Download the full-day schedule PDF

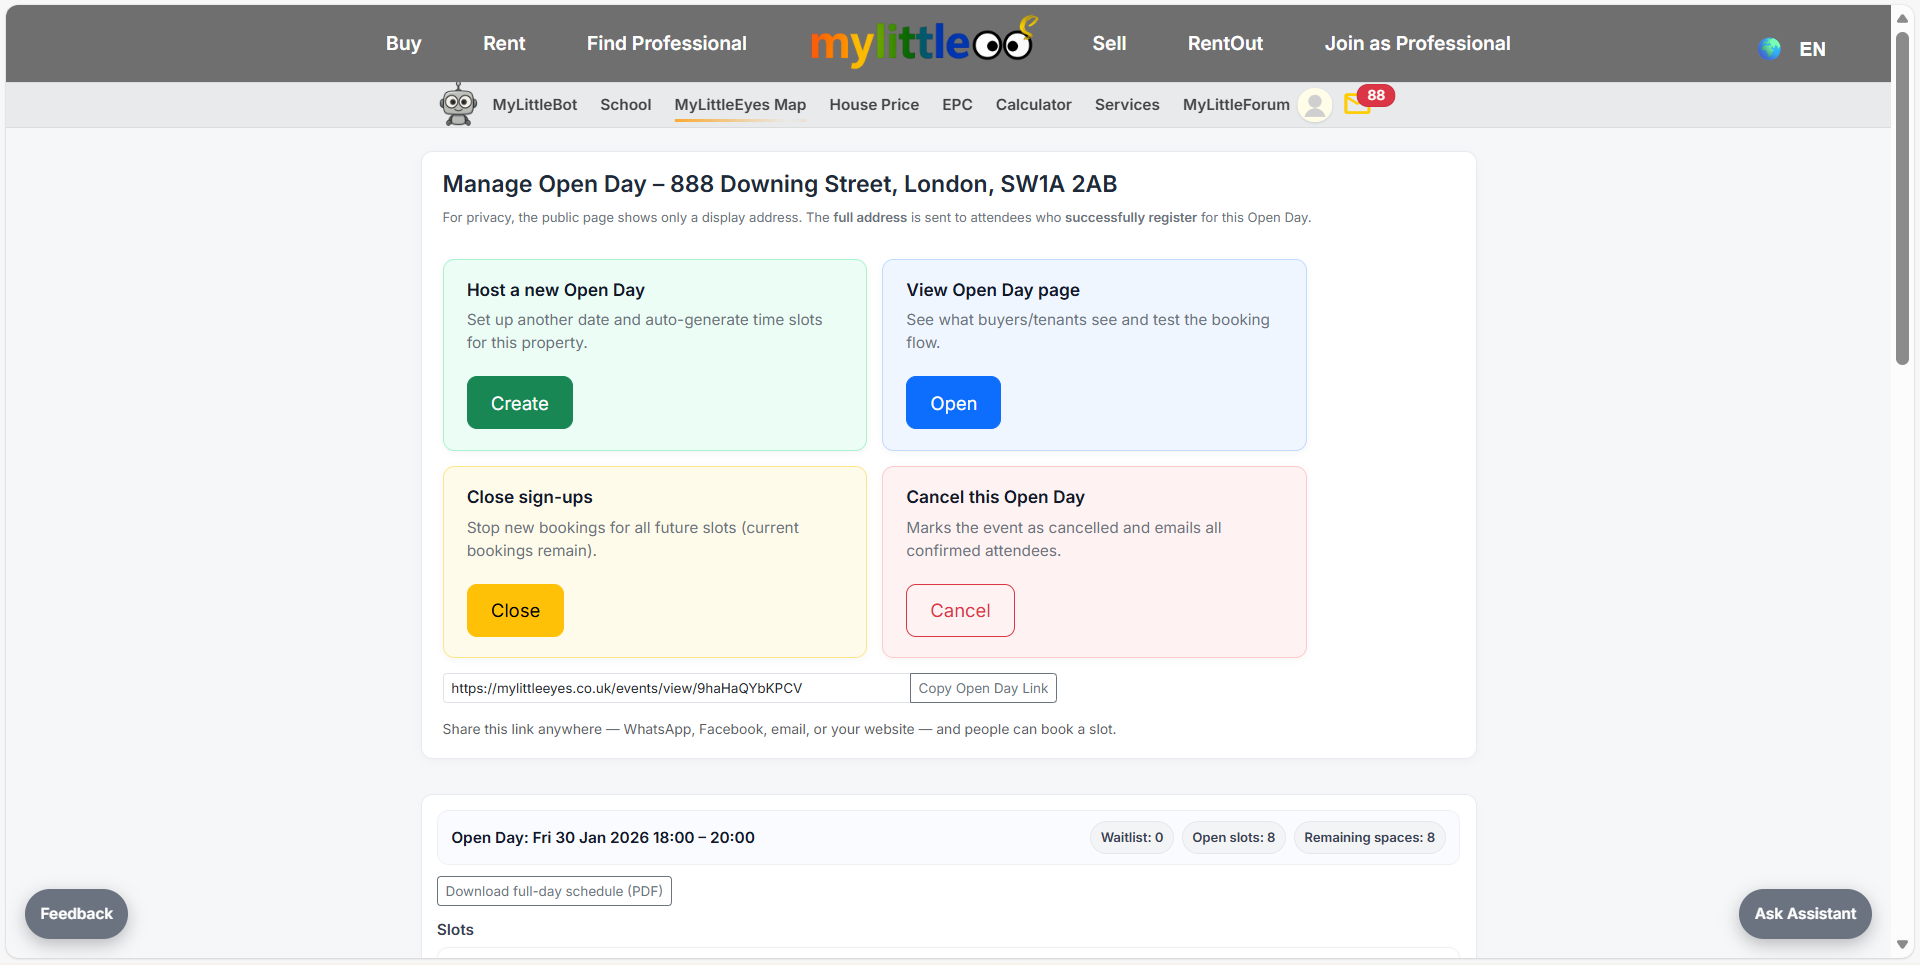click(554, 890)
